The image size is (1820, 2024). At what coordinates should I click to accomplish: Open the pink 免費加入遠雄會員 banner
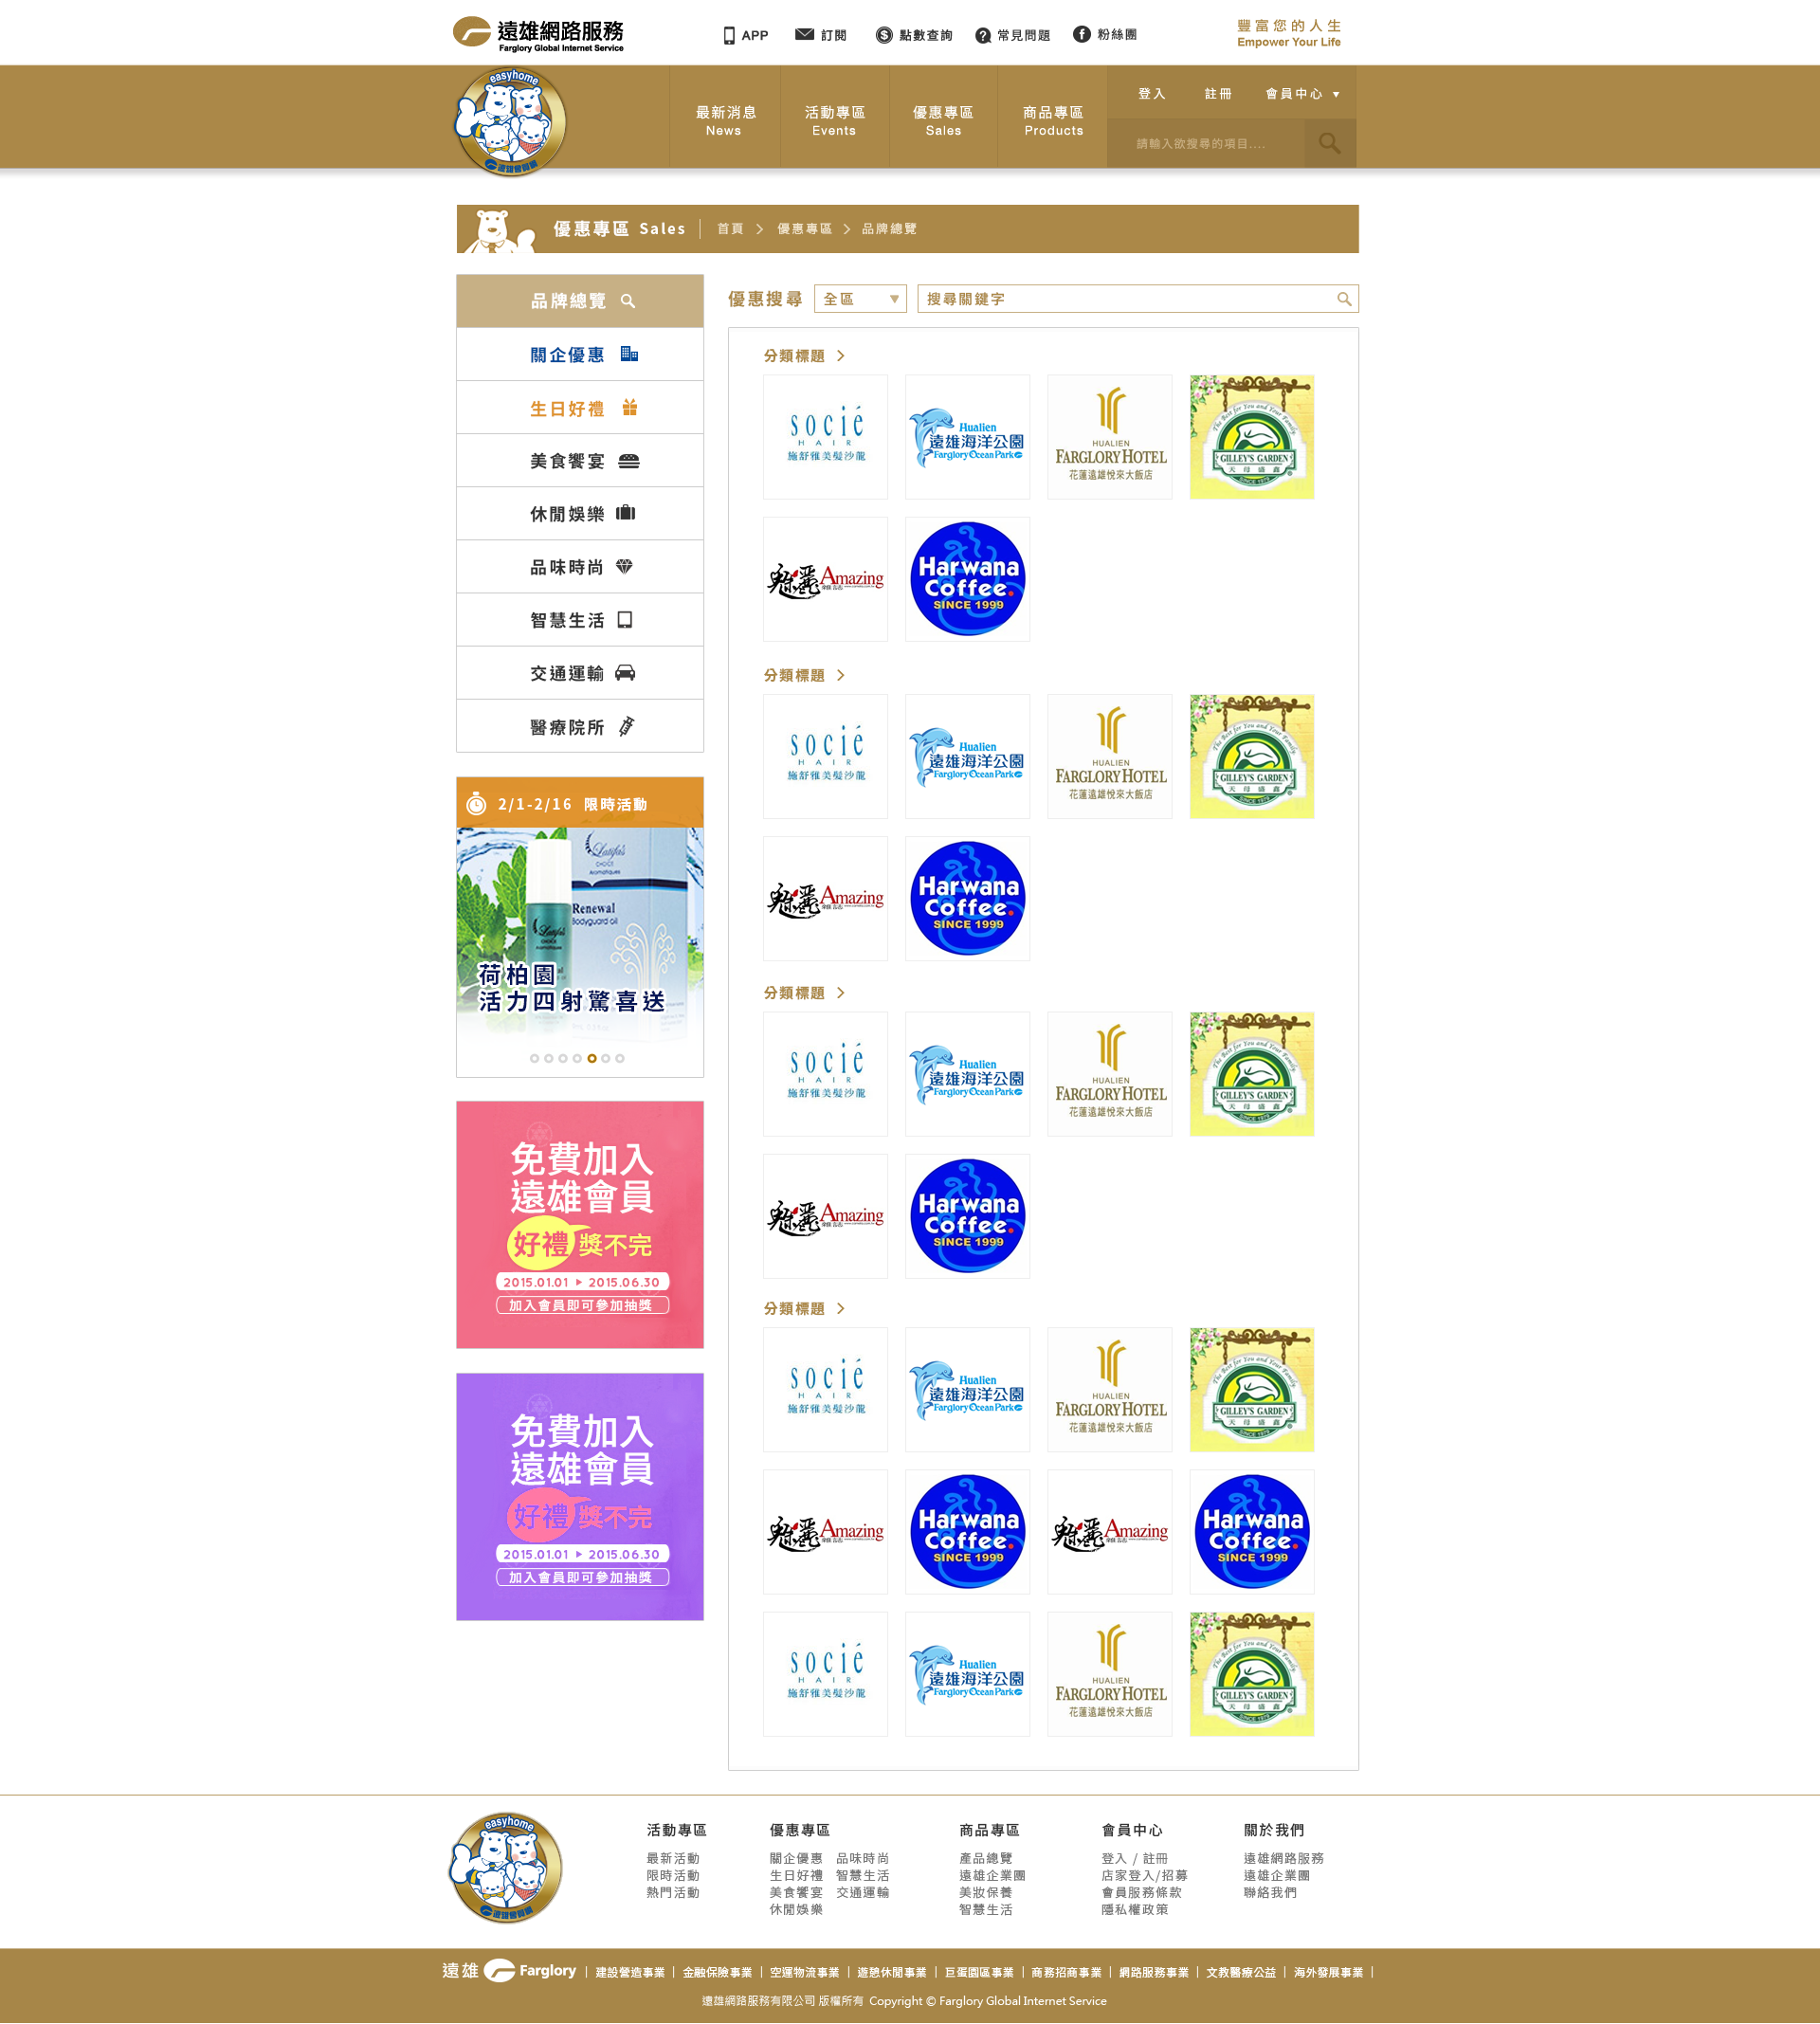[580, 1225]
